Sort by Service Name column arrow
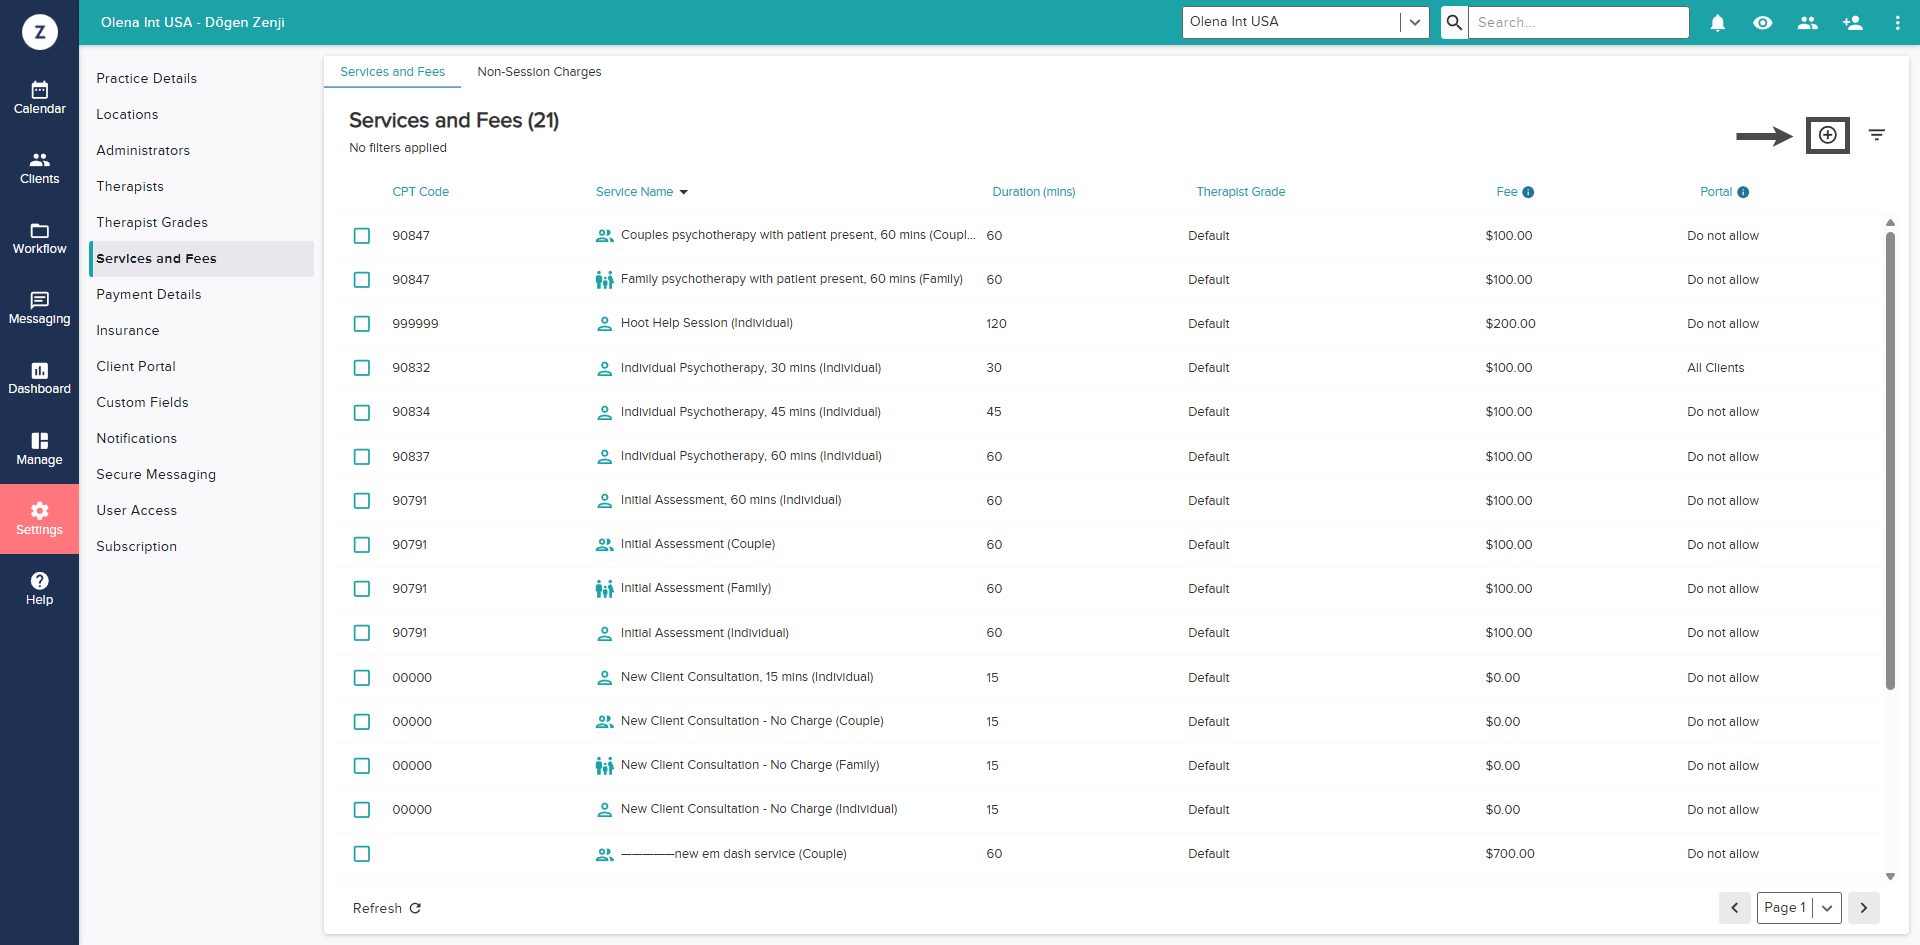1920x945 pixels. click(684, 192)
